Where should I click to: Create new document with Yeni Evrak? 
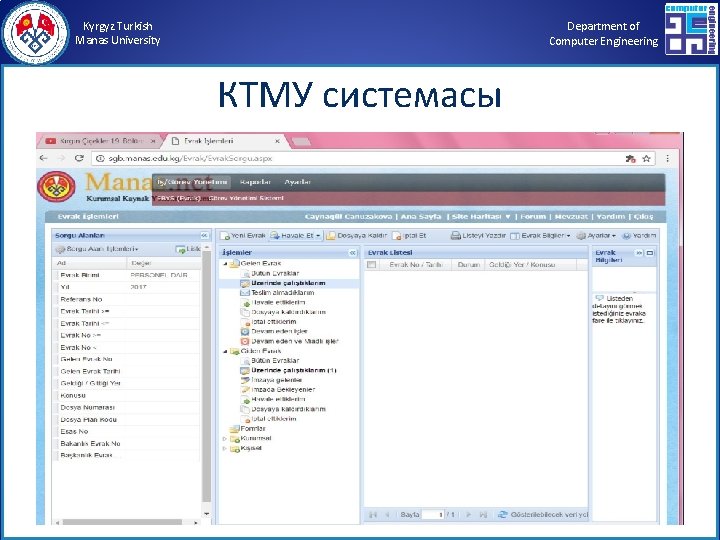pos(243,236)
